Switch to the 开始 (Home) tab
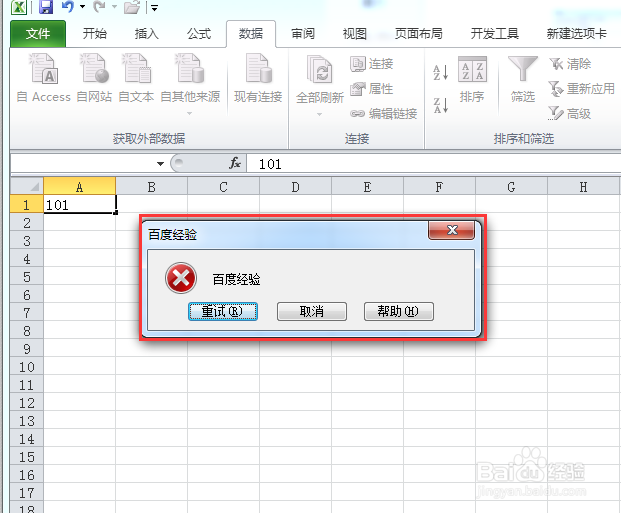Image resolution: width=621 pixels, height=513 pixels. 95,34
